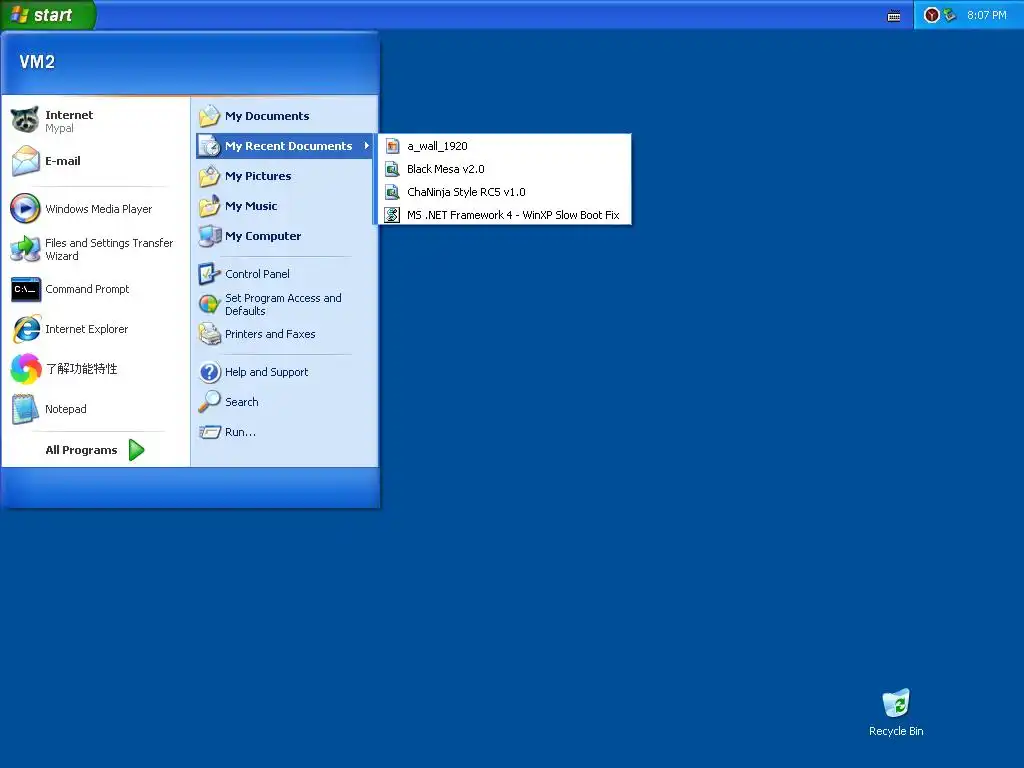This screenshot has height=768, width=1024.
Task: Select the a_wall_1920 text entry
Action: (437, 146)
